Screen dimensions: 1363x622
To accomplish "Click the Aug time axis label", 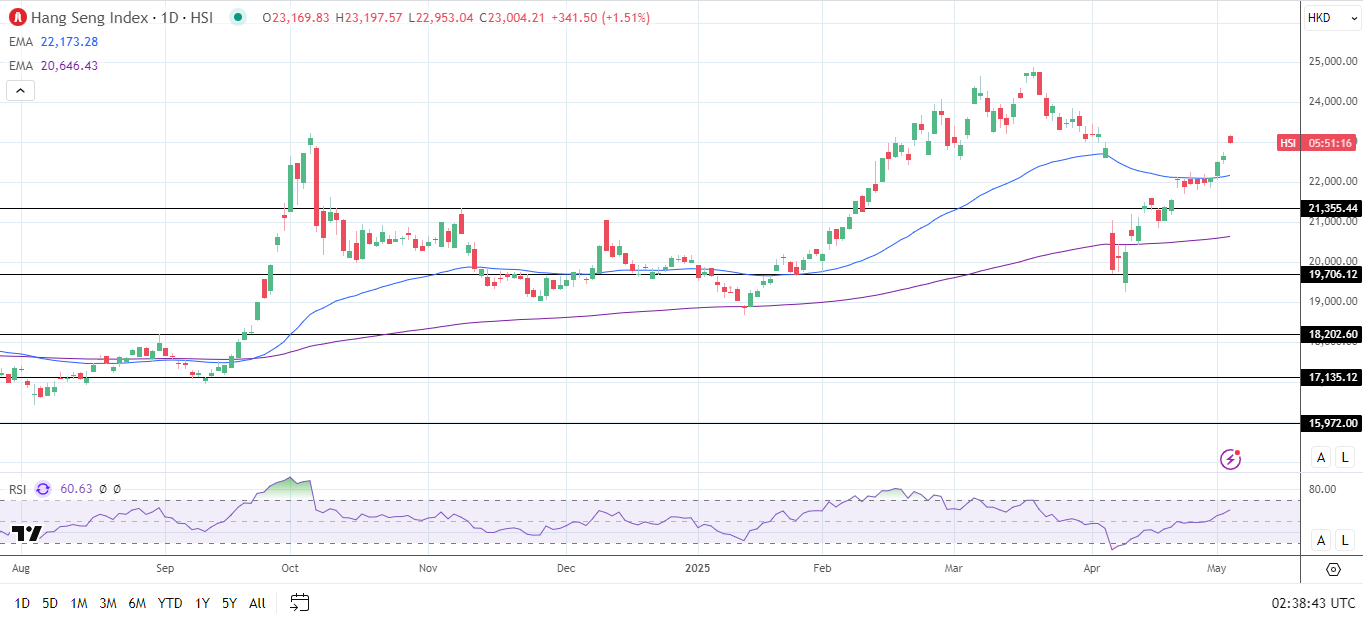I will click(20, 569).
